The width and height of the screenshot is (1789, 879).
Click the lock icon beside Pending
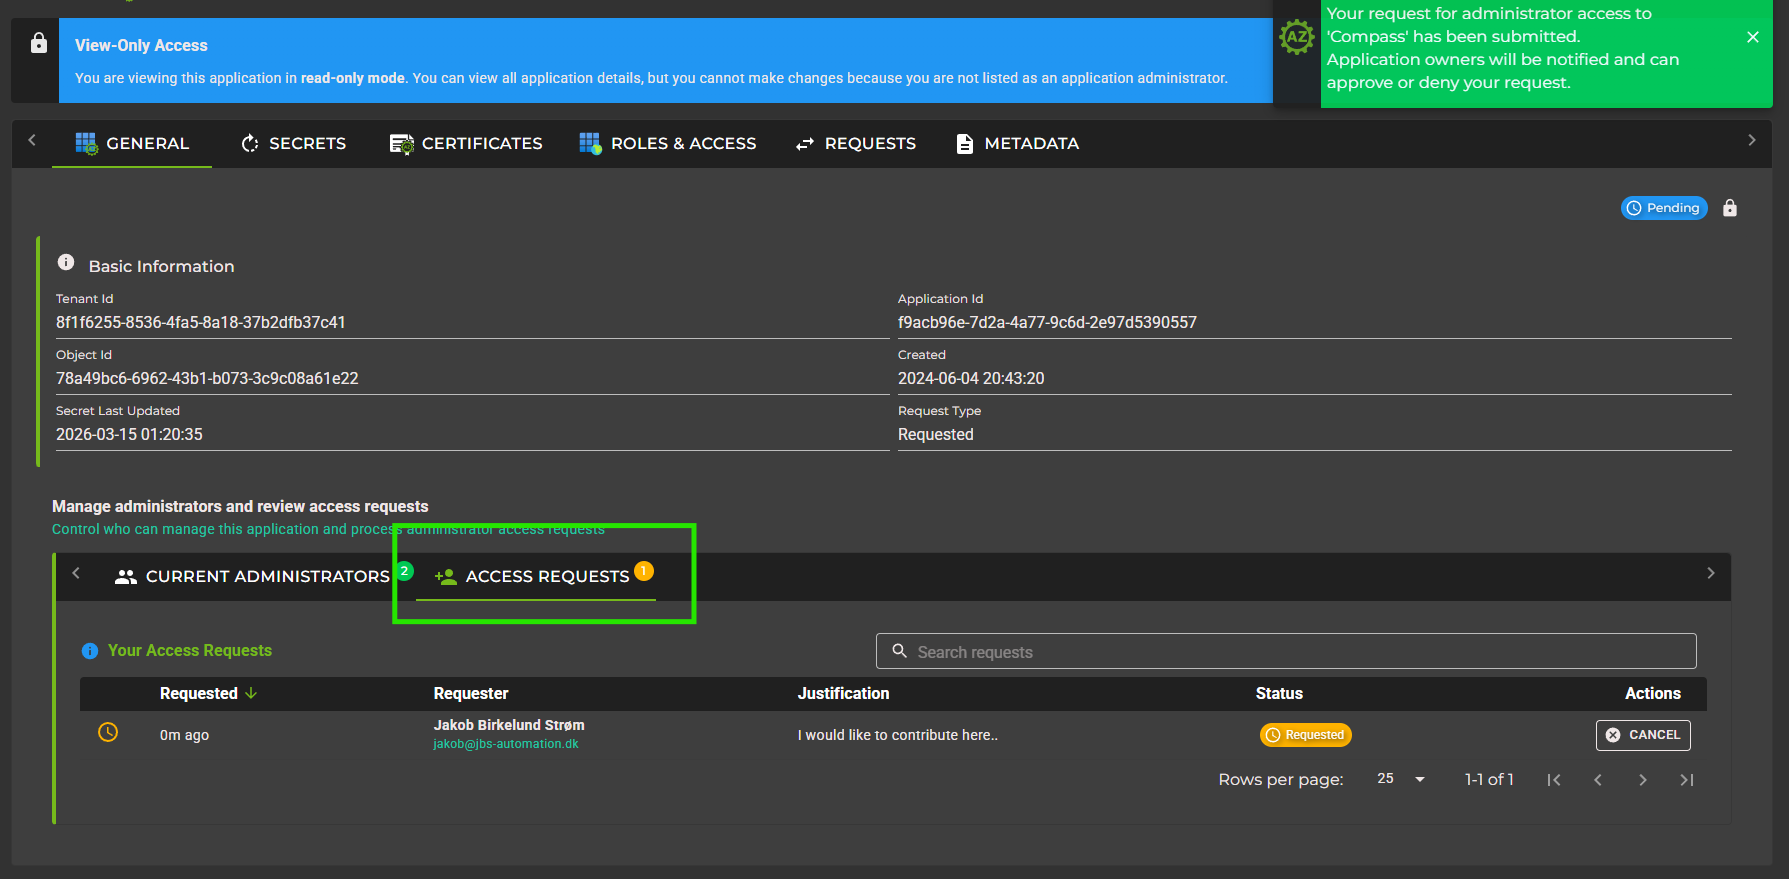coord(1730,208)
